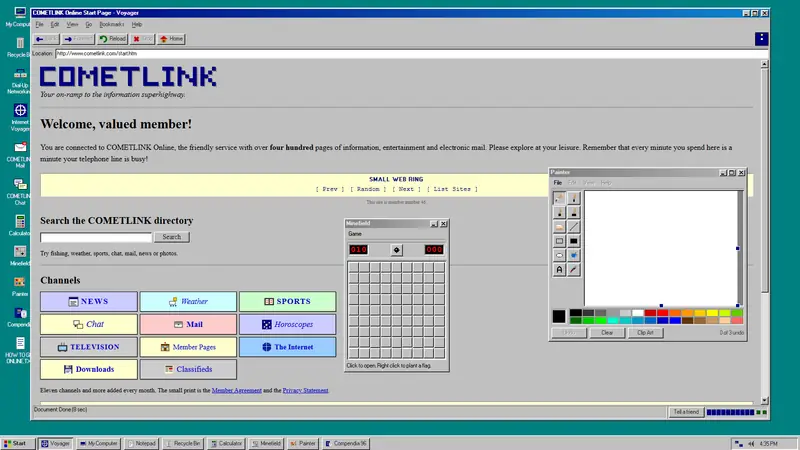800x450 pixels.
Task: Open the Voyager Edit menu
Action: point(55,24)
